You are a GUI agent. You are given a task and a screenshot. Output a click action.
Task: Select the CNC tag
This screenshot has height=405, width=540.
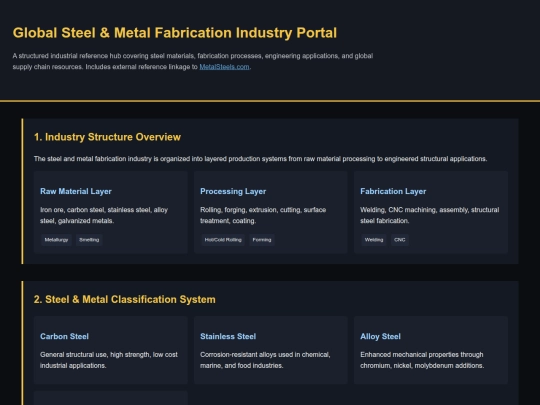click(399, 240)
